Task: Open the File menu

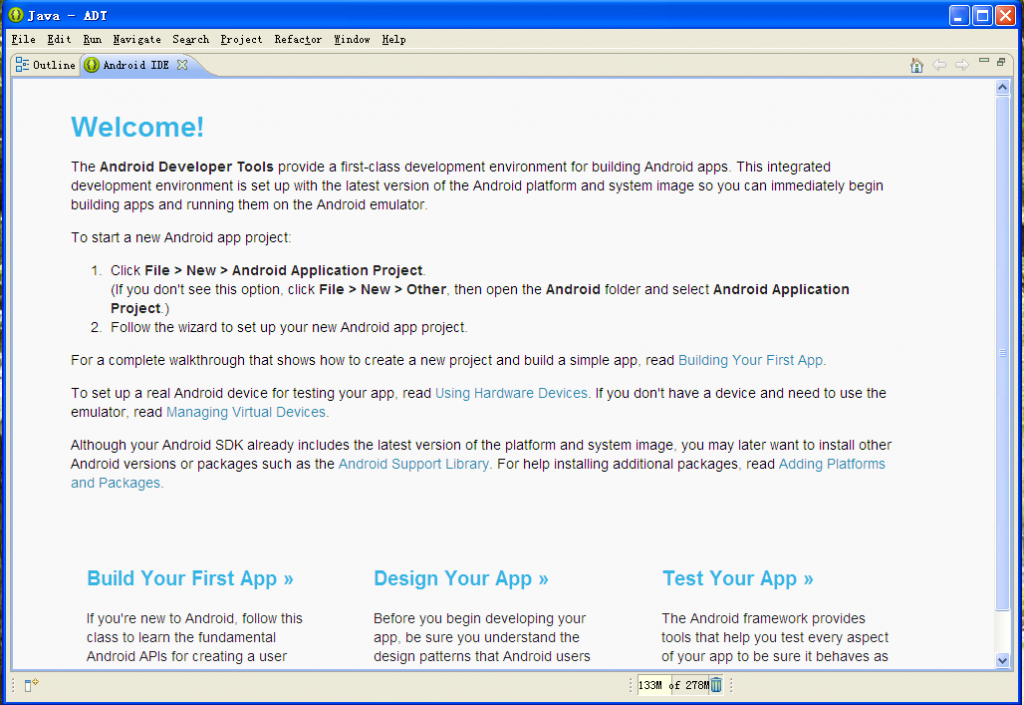Action: (x=24, y=39)
